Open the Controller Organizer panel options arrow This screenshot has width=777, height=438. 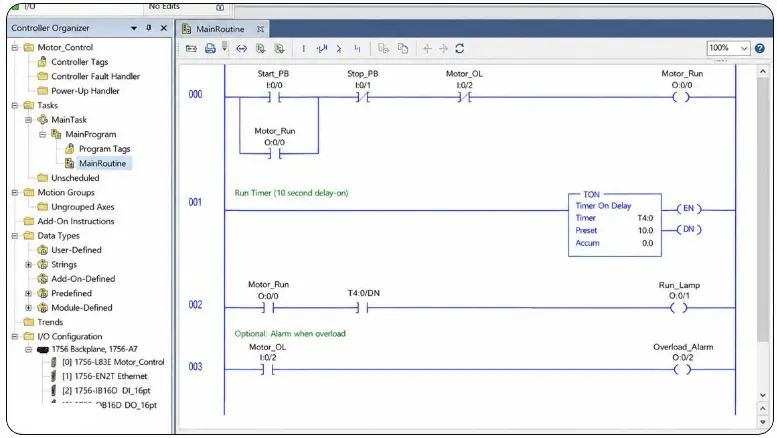[x=134, y=28]
